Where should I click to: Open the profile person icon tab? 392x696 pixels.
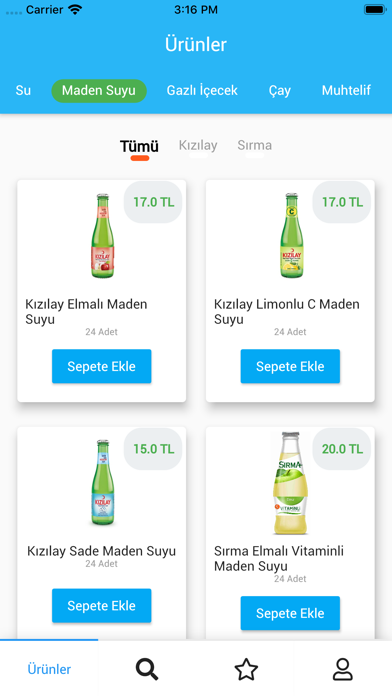[x=343, y=669]
